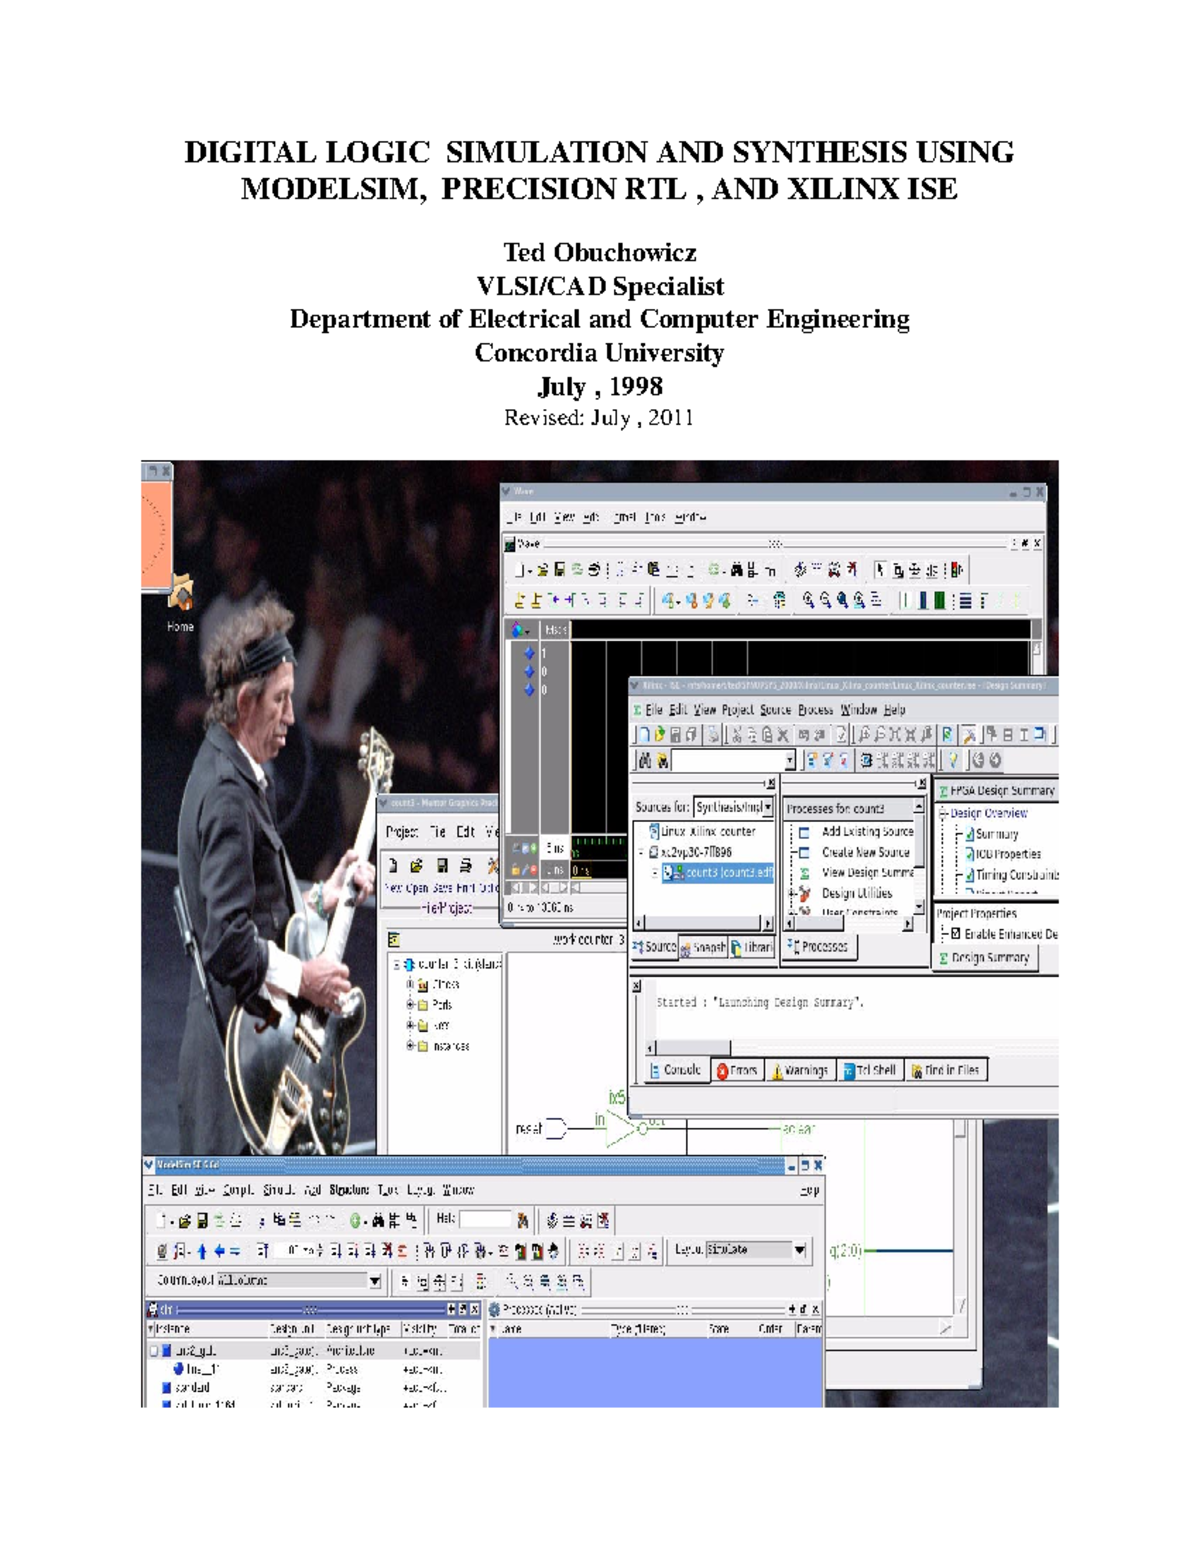Screen dimensions: 1200x1553
Task: Switch to the Warnings tab
Action: pyautogui.click(x=799, y=1071)
